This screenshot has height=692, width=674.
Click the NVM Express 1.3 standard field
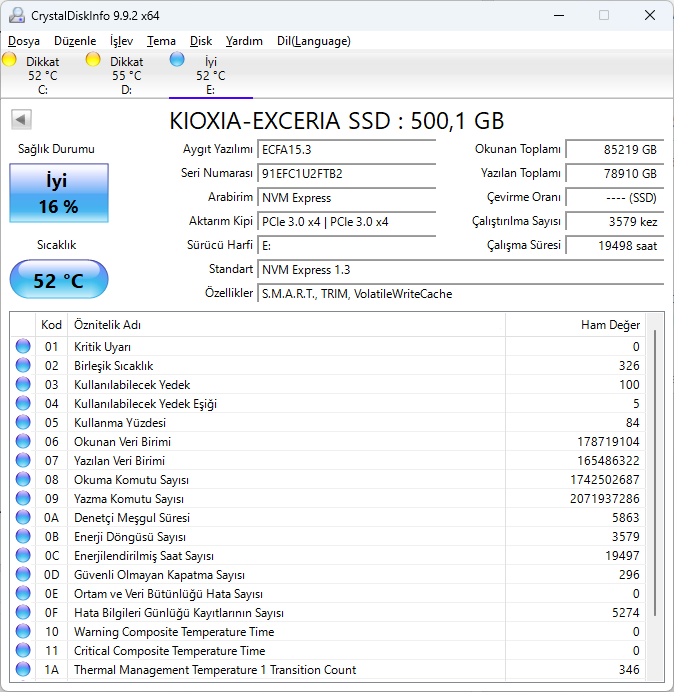point(460,270)
